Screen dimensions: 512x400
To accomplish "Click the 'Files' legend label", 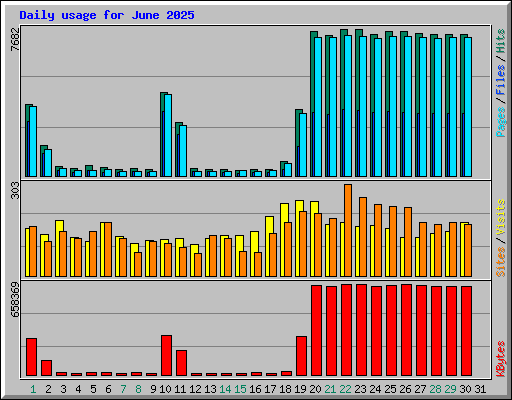I will 501,80.
